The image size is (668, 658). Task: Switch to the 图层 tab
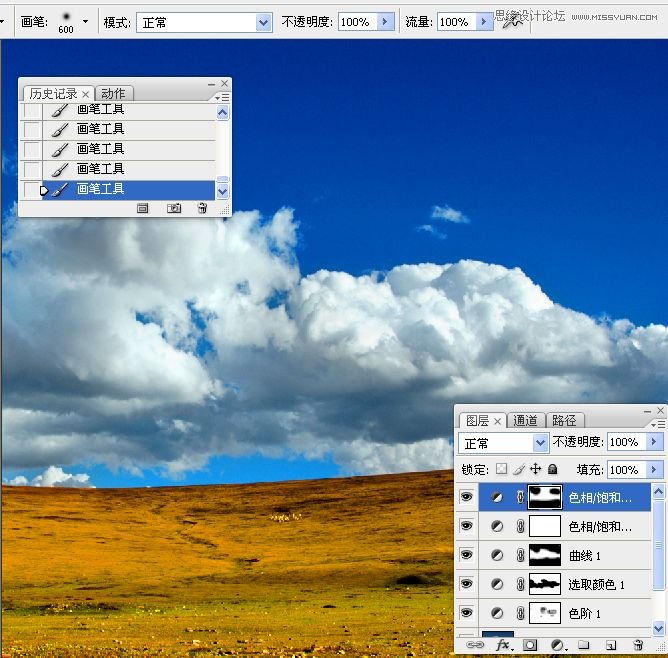pos(477,421)
